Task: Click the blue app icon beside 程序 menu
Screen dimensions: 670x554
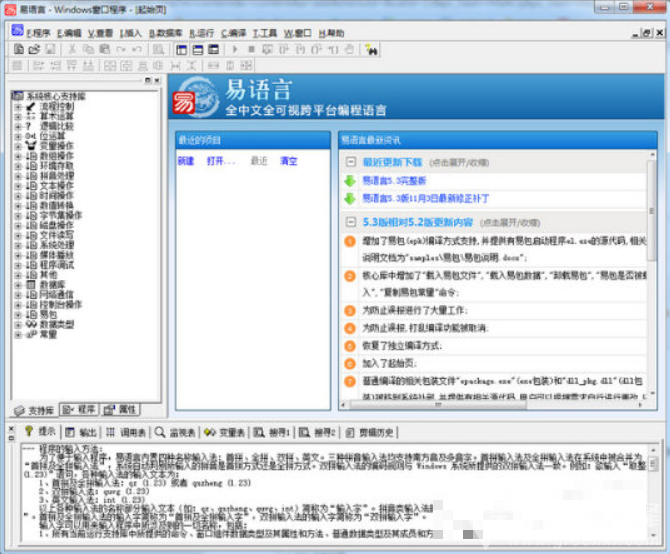Action: pos(18,31)
